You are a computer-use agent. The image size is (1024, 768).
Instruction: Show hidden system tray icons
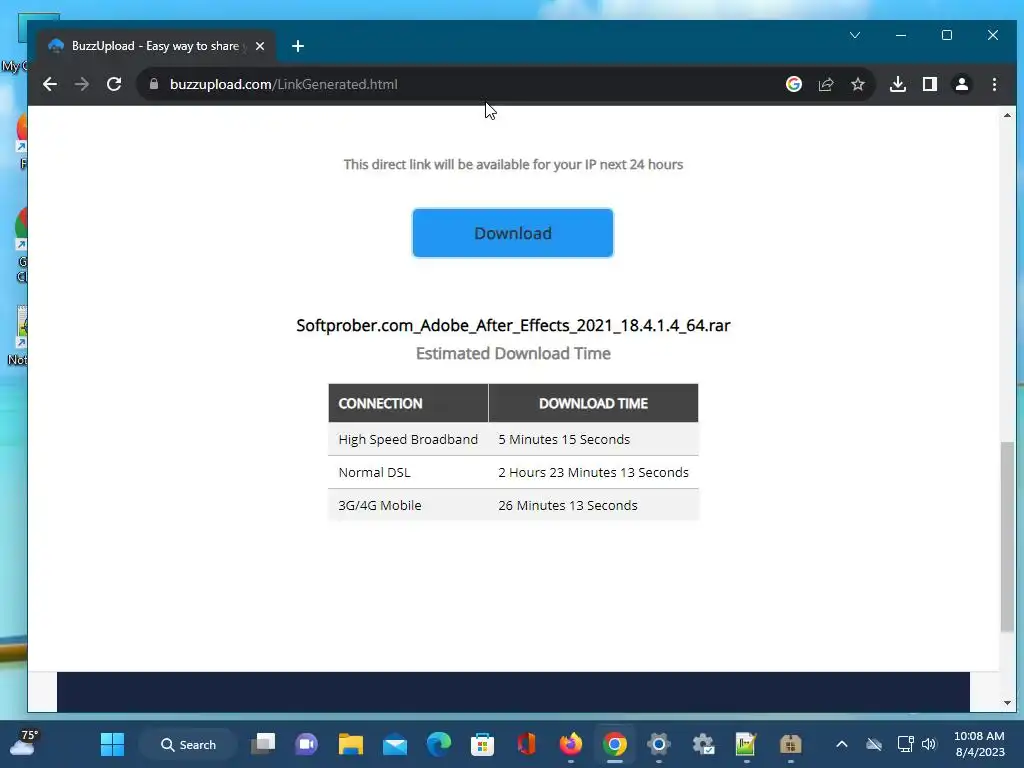[842, 744]
